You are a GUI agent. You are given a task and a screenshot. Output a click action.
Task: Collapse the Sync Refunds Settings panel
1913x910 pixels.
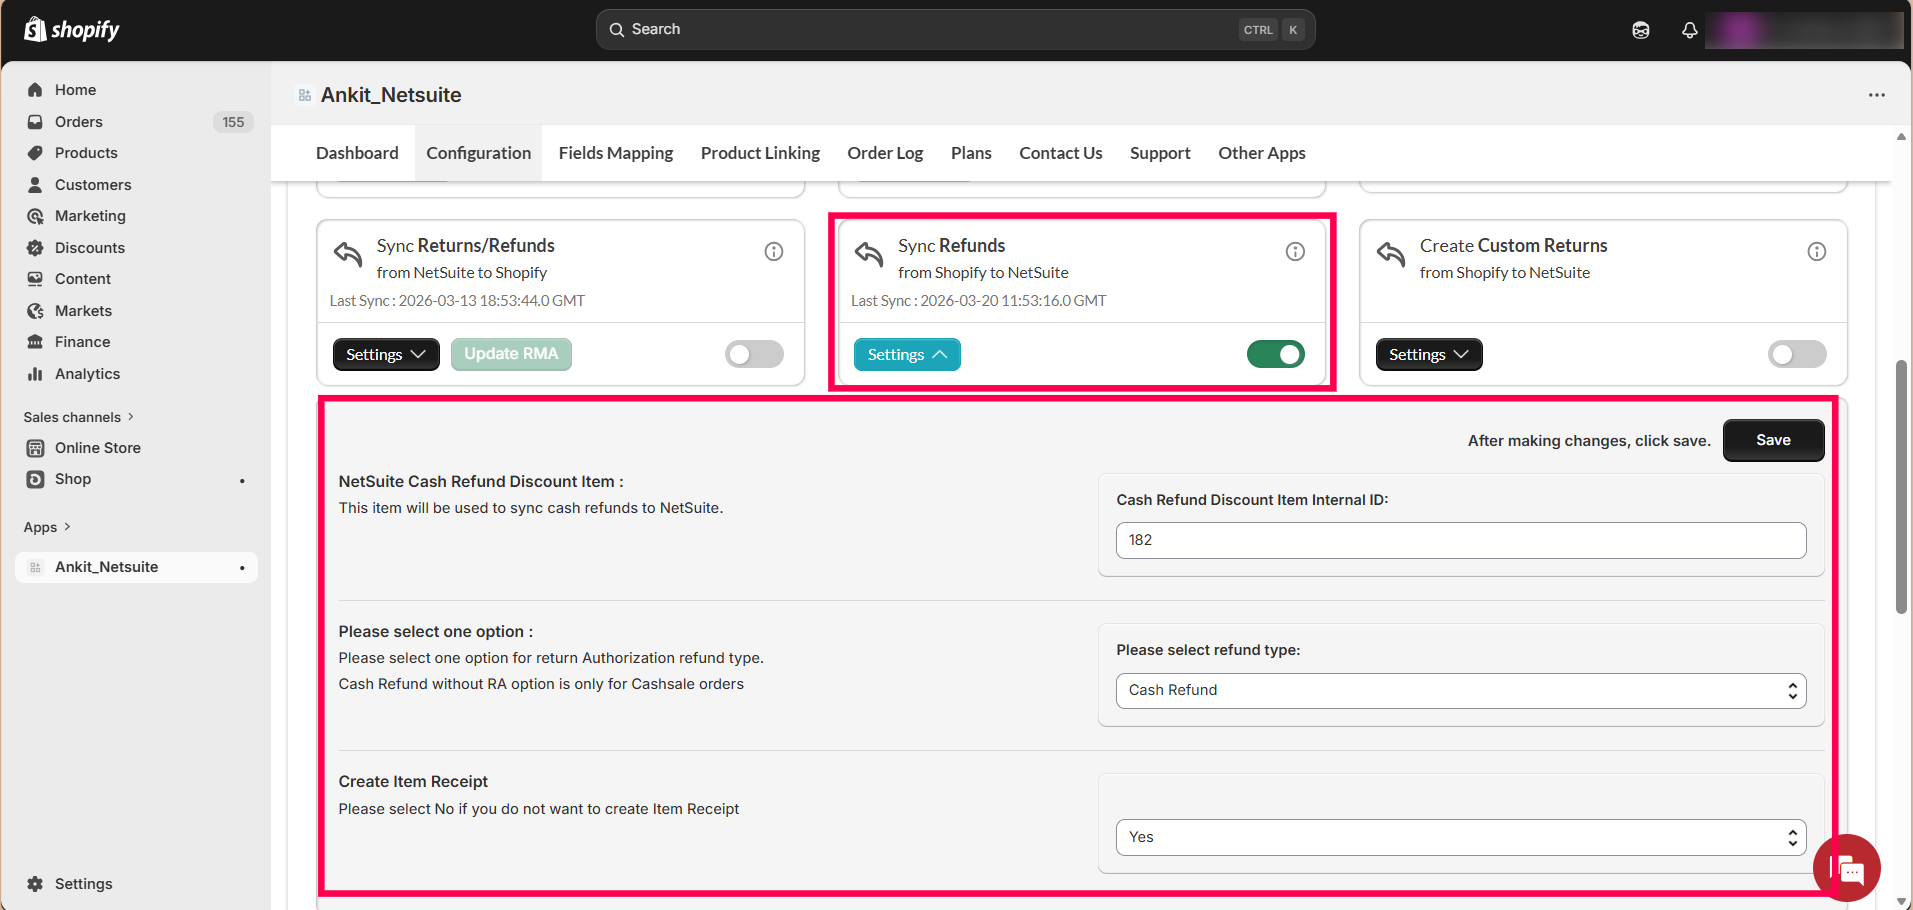tap(906, 355)
